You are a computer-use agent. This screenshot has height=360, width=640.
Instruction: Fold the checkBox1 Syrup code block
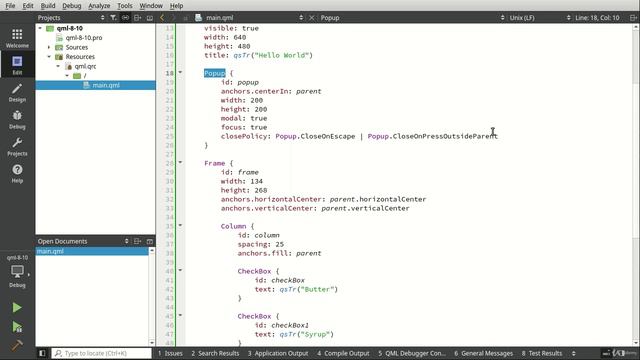[180, 315]
